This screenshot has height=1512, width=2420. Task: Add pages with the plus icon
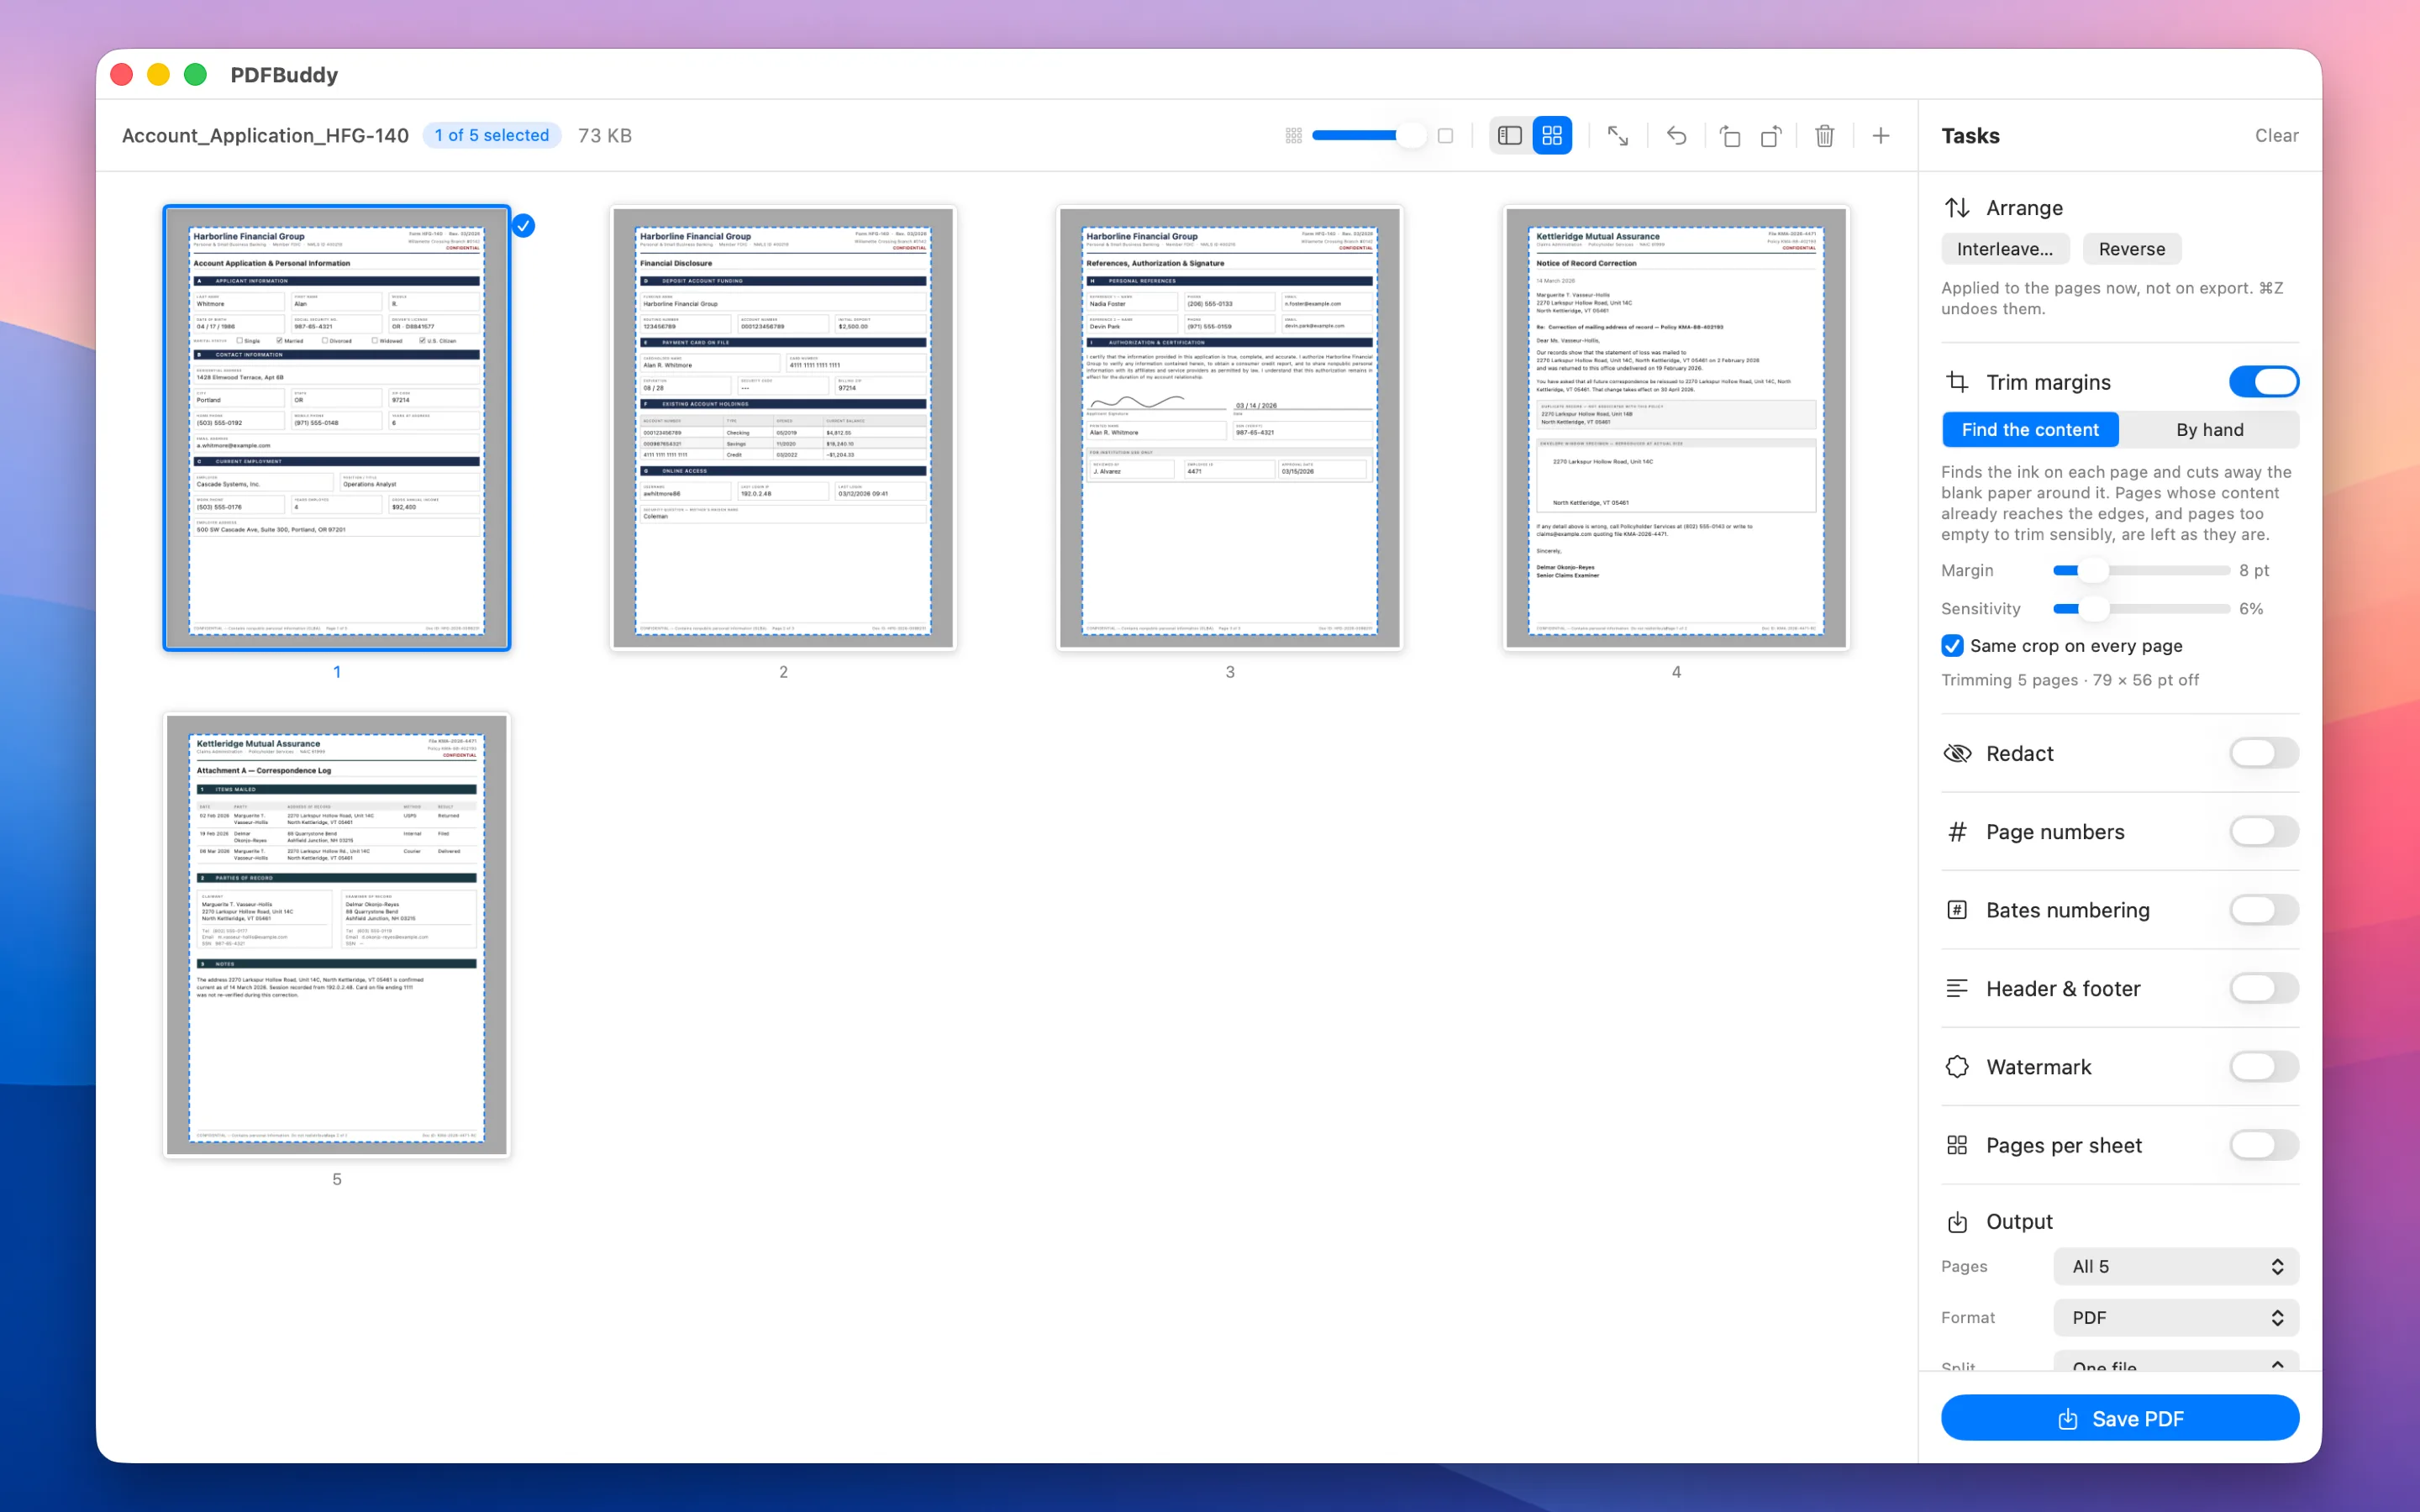(1881, 136)
